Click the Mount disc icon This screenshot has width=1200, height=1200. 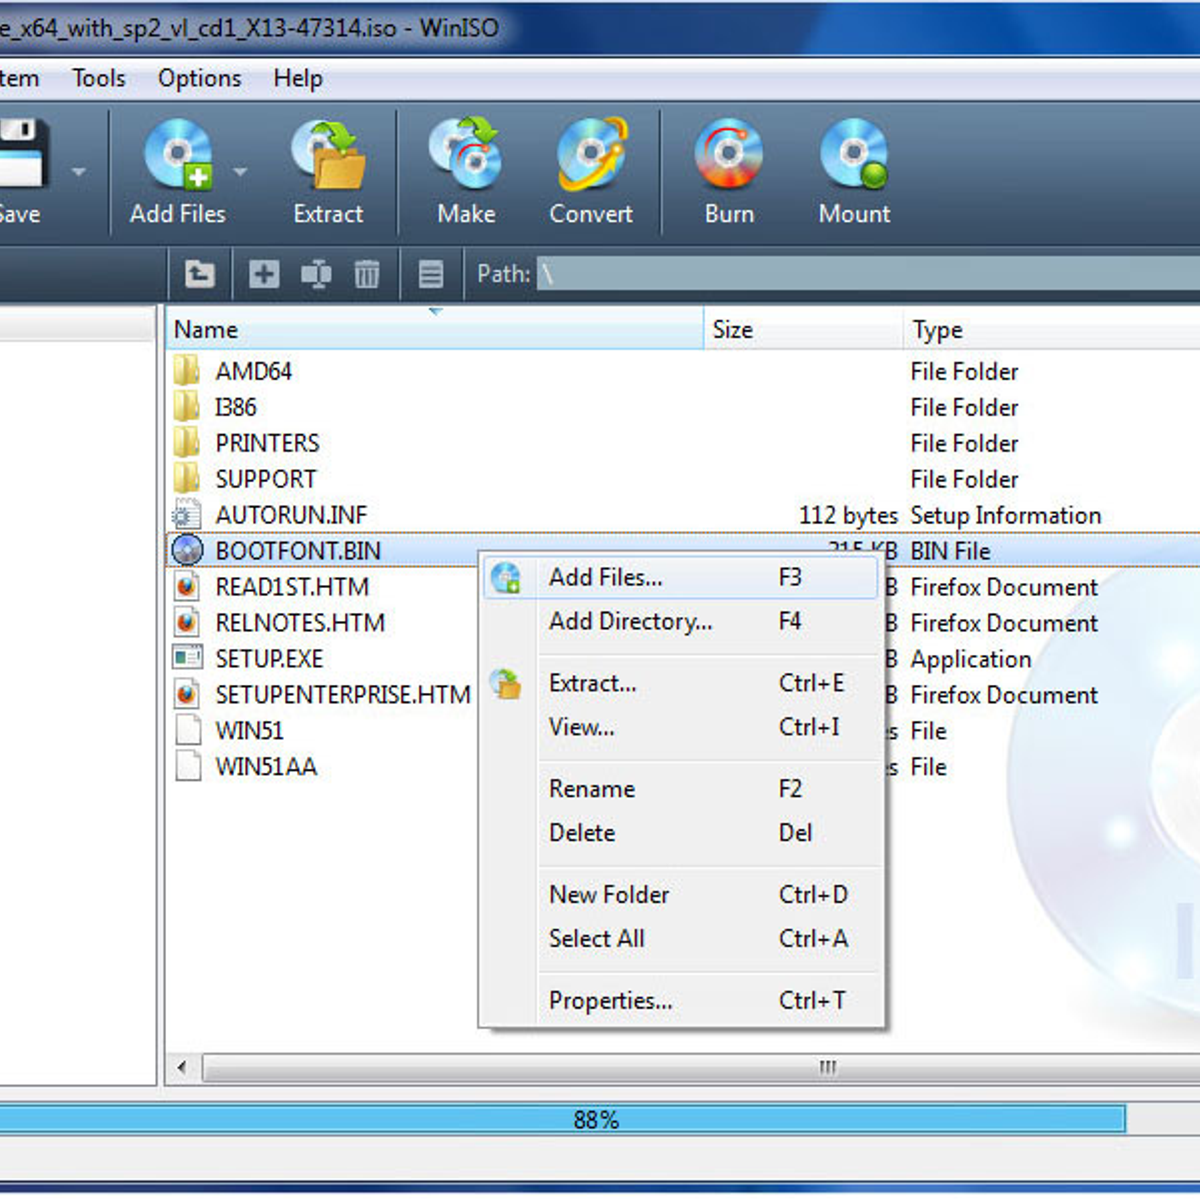pos(854,156)
